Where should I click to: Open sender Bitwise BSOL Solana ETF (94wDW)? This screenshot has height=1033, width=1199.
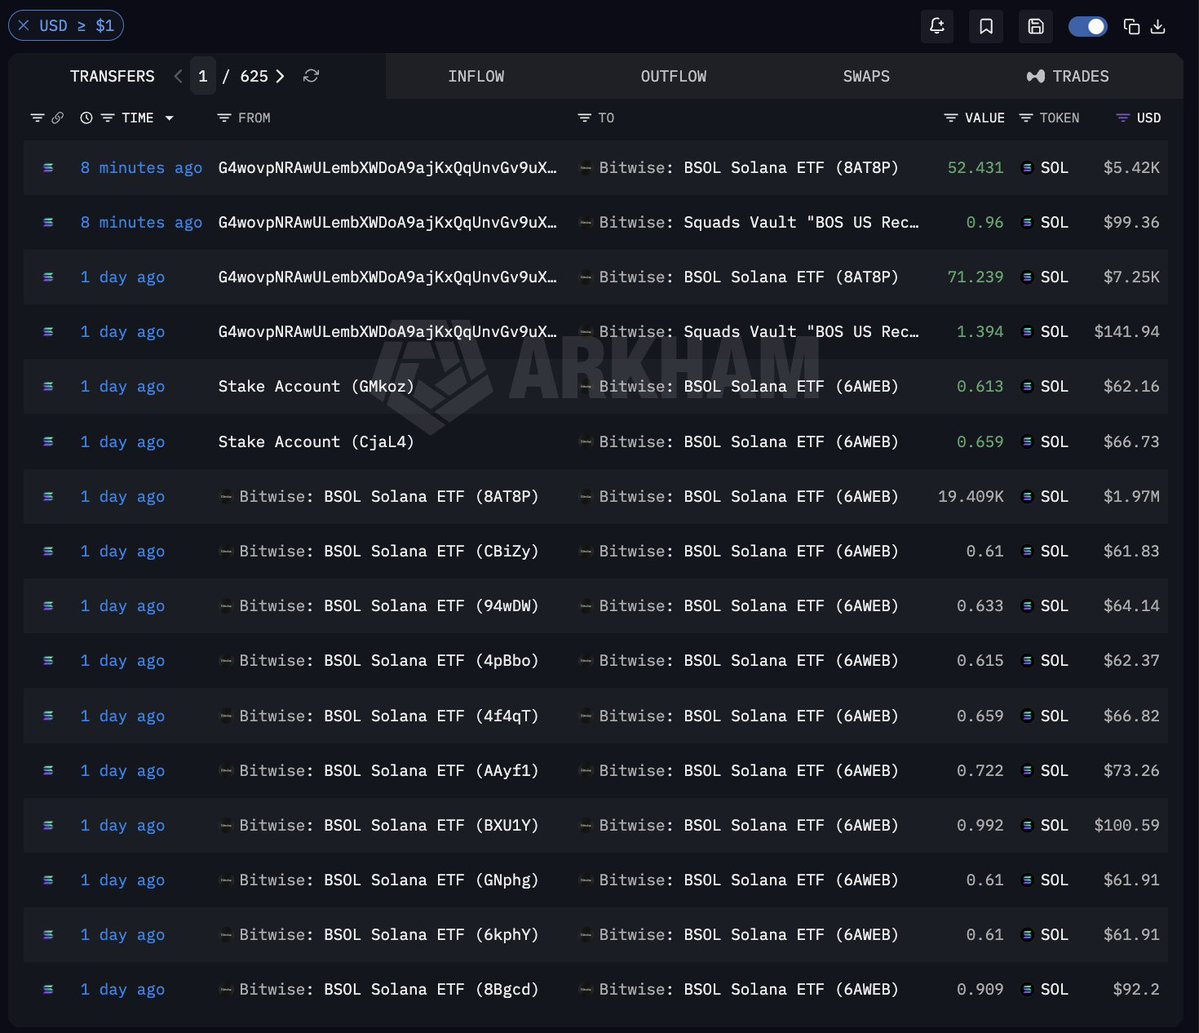coord(388,606)
